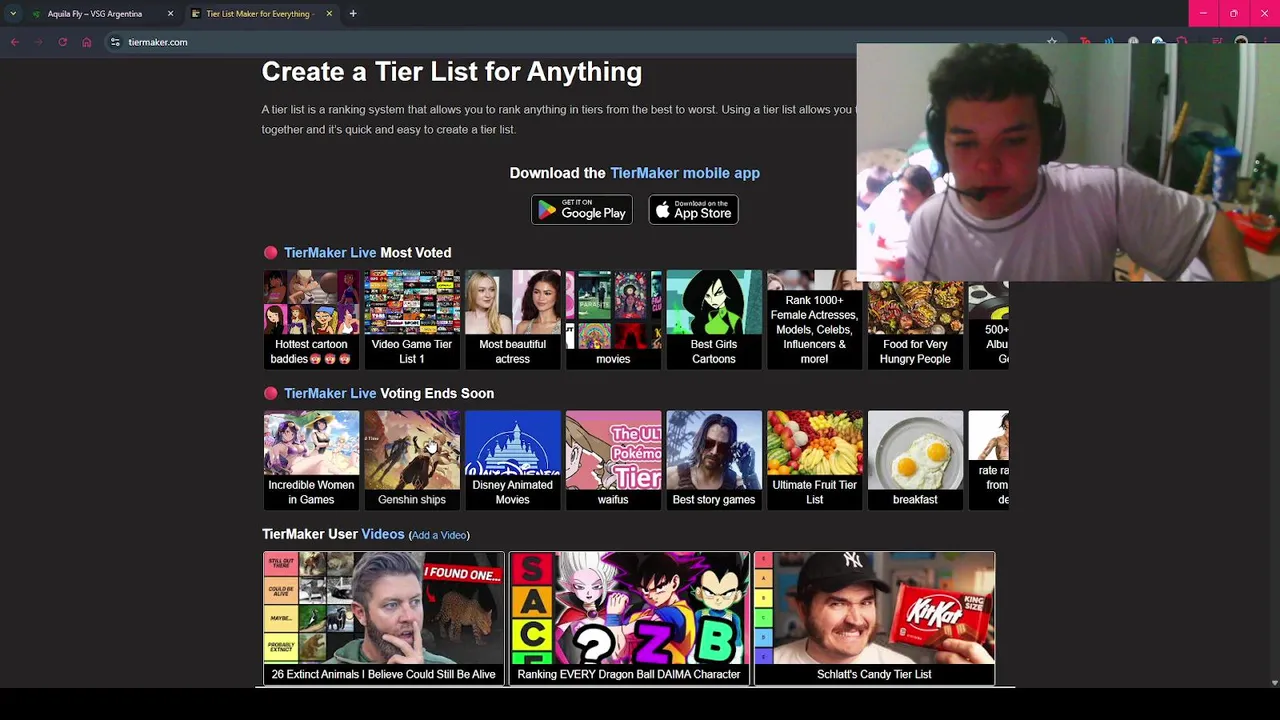Open the movies tier list
The width and height of the screenshot is (1280, 720).
point(613,319)
